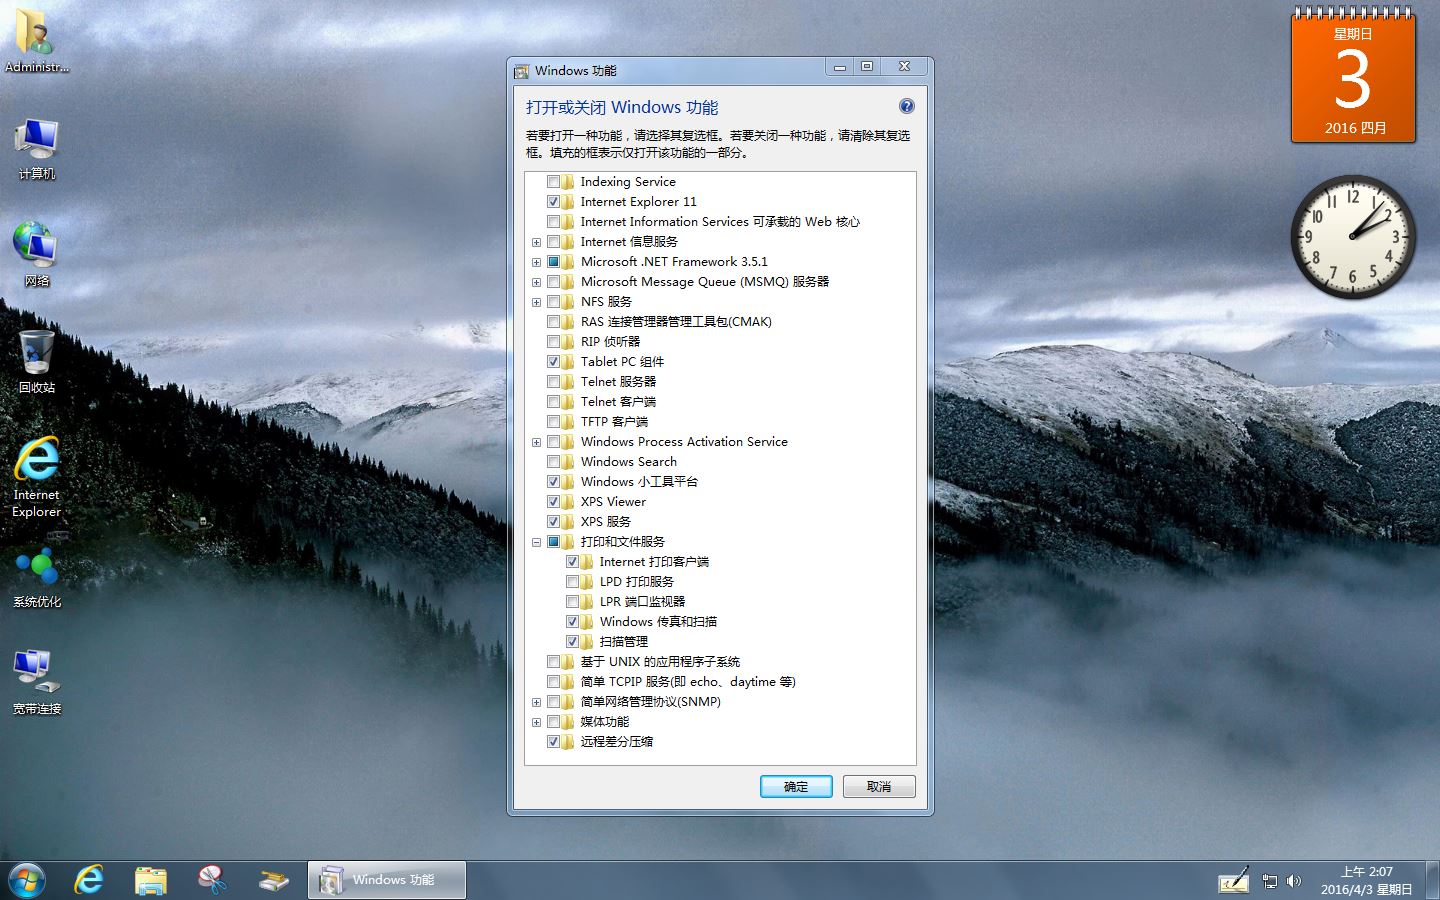
Task: Click the input method tray icon
Action: point(1233,880)
